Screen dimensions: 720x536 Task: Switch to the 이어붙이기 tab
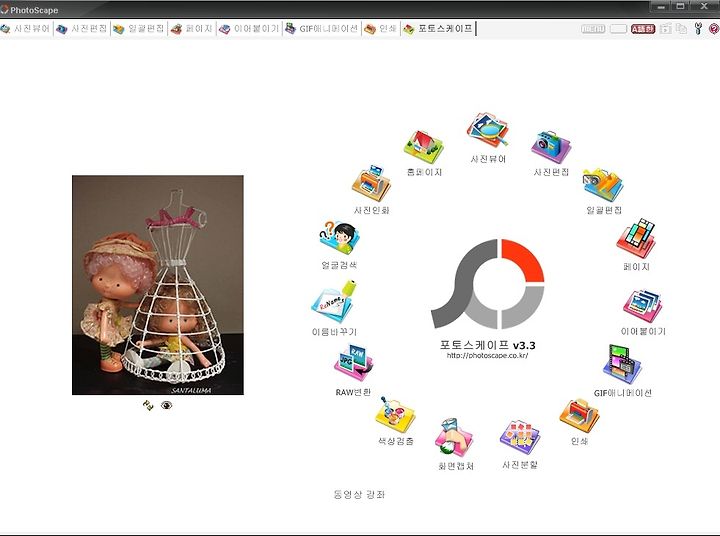point(249,29)
